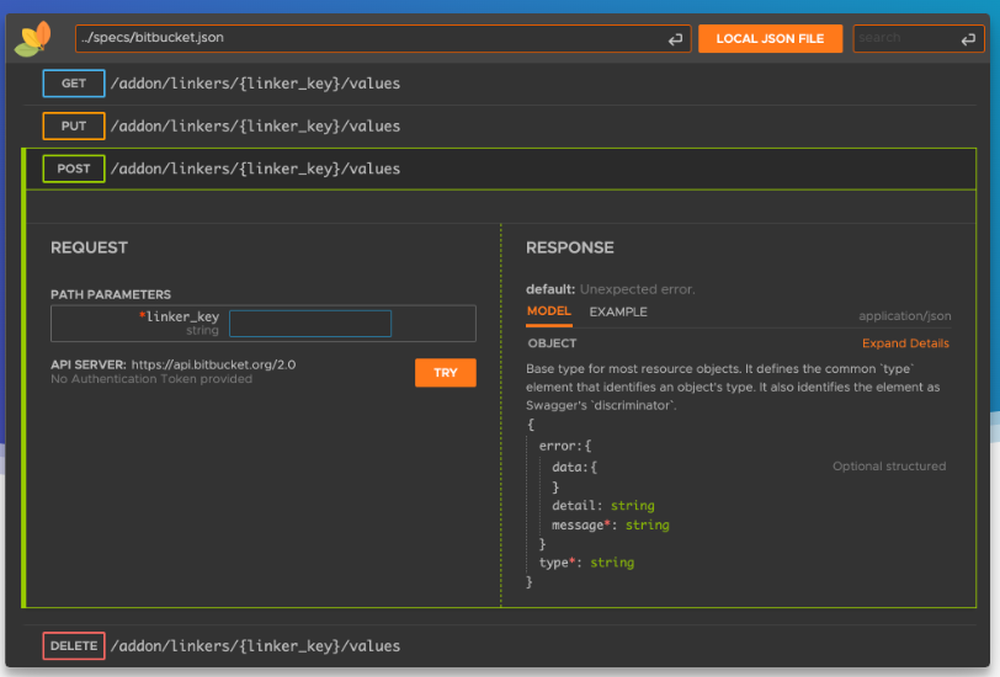Click the 'type*: string' line
The height and width of the screenshot is (677, 1000).
pos(587,563)
